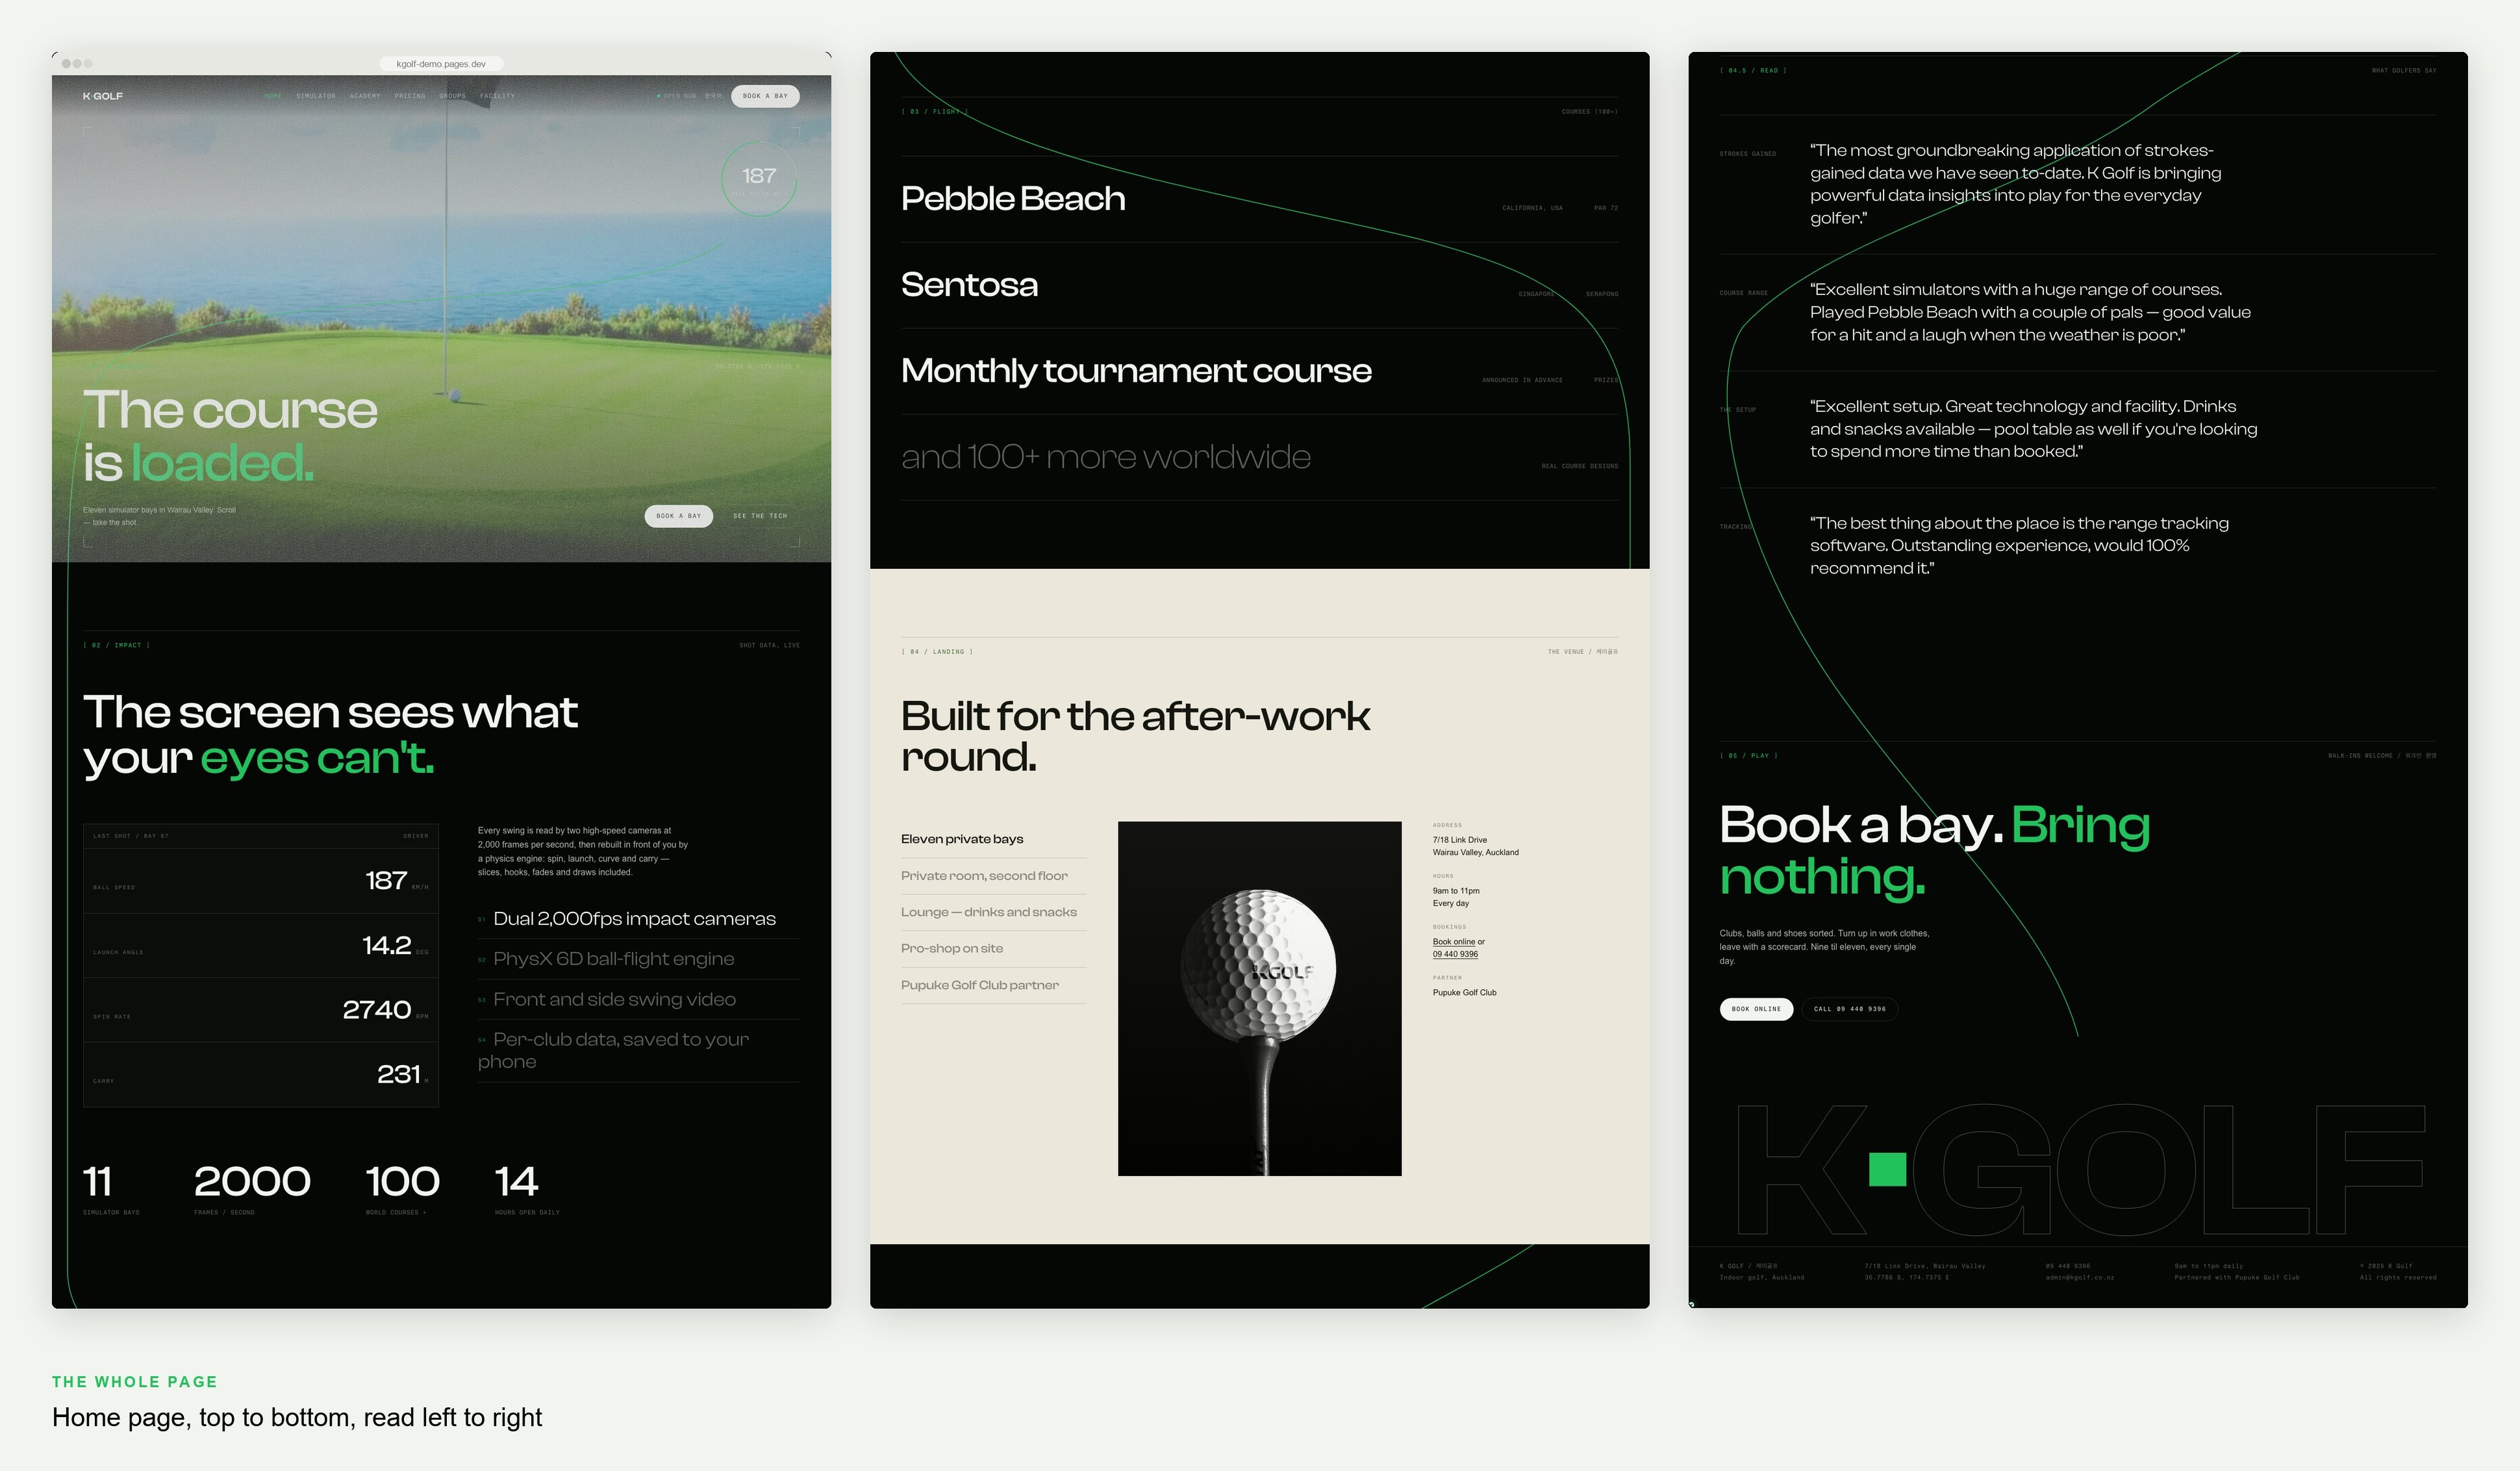The image size is (2520, 1471).
Task: Open the Groups nav link
Action: point(453,96)
